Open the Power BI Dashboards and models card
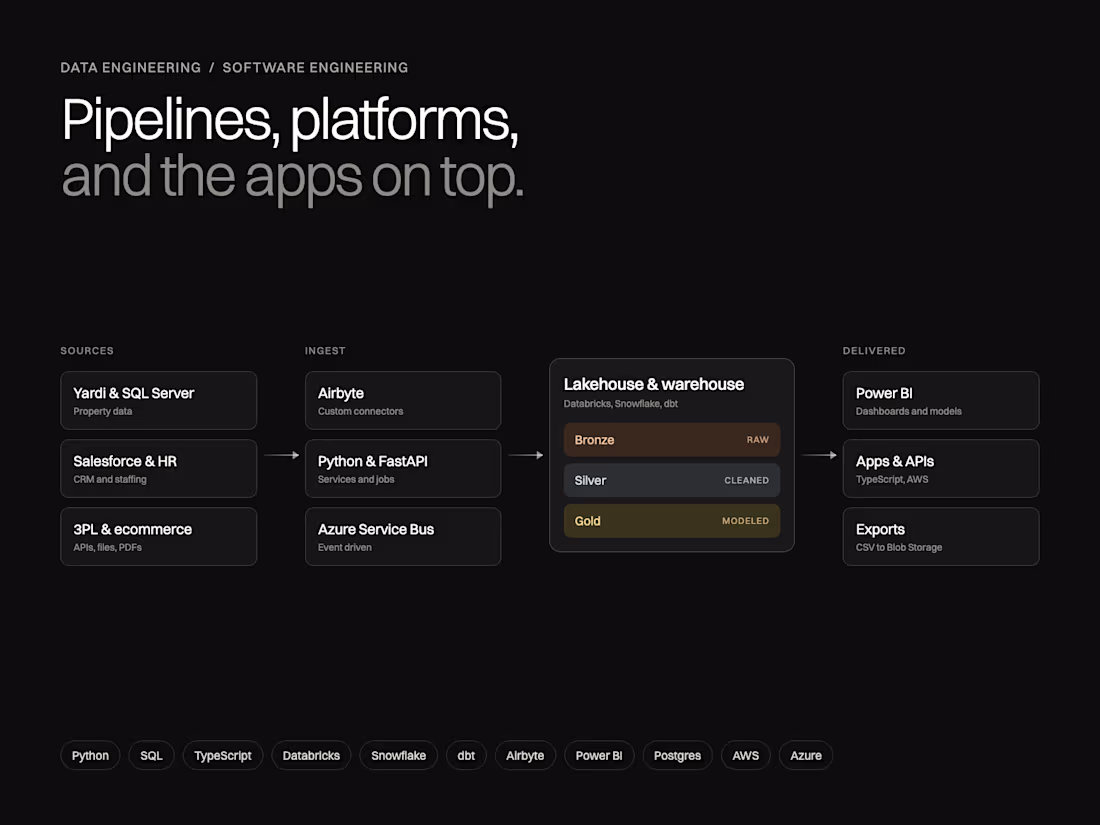Image resolution: width=1100 pixels, height=825 pixels. tap(941, 401)
